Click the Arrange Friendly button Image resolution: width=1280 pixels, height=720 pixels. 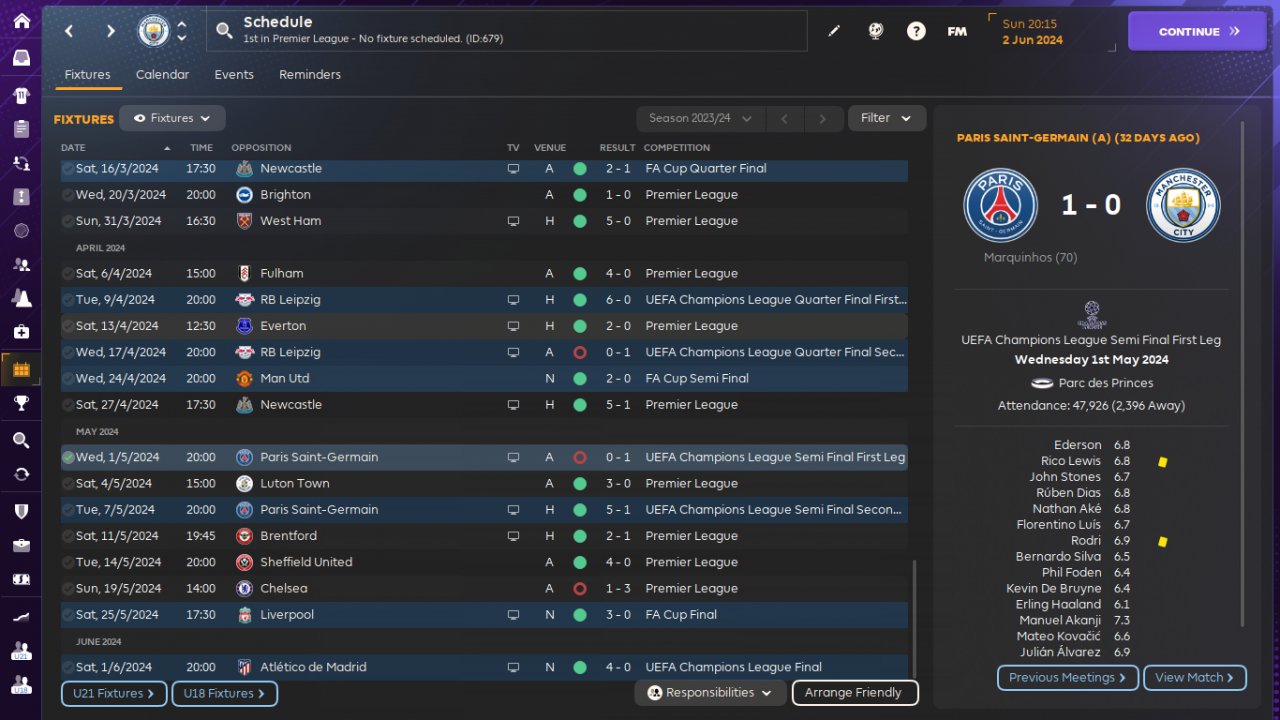(x=854, y=693)
